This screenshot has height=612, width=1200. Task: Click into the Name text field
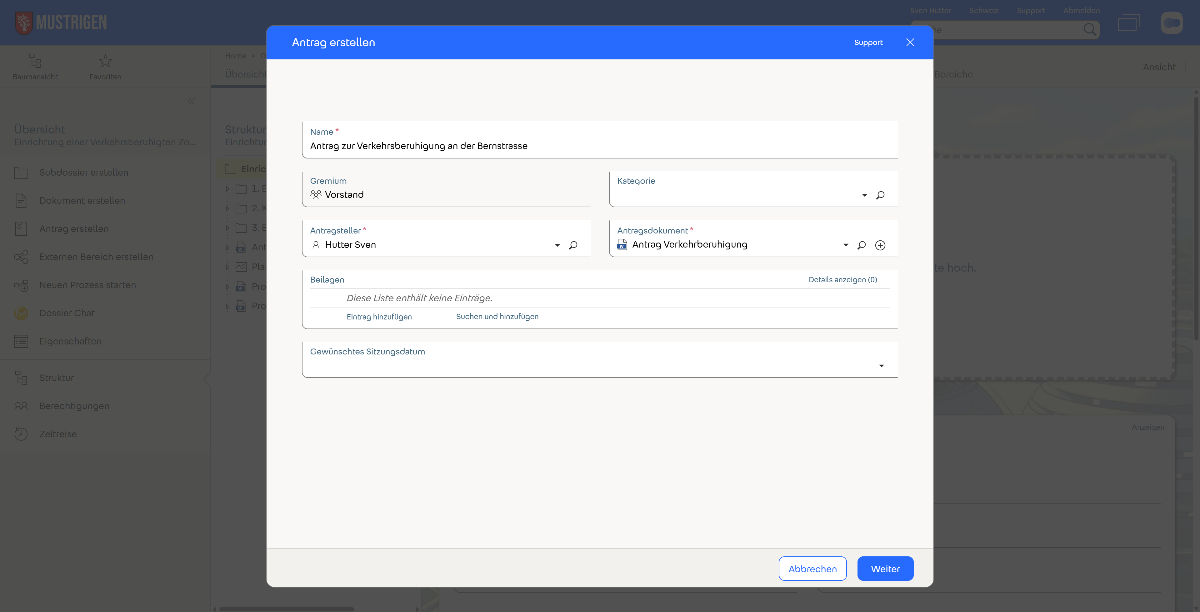[600, 146]
